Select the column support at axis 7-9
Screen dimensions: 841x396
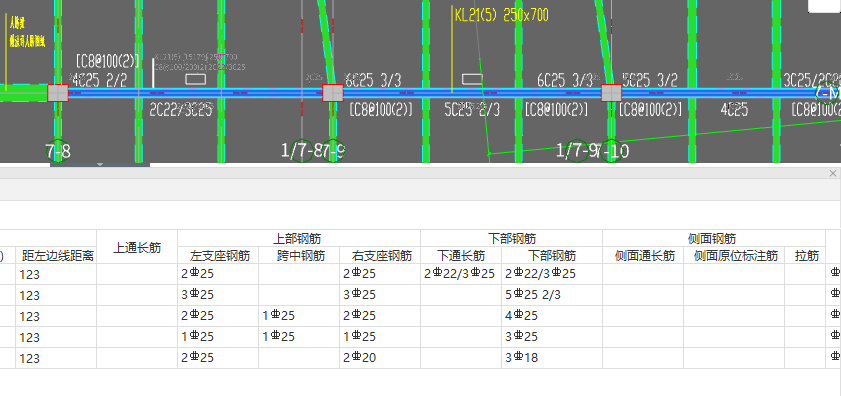click(x=333, y=93)
